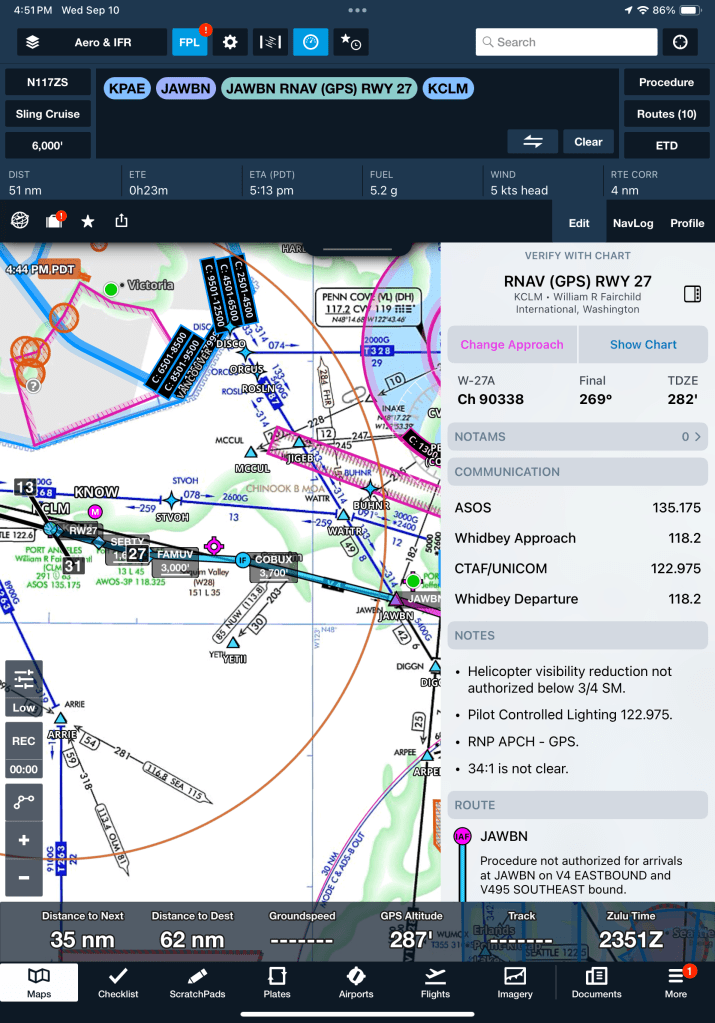Start track log with REC button
Image resolution: width=715 pixels, height=1023 pixels.
[24, 742]
